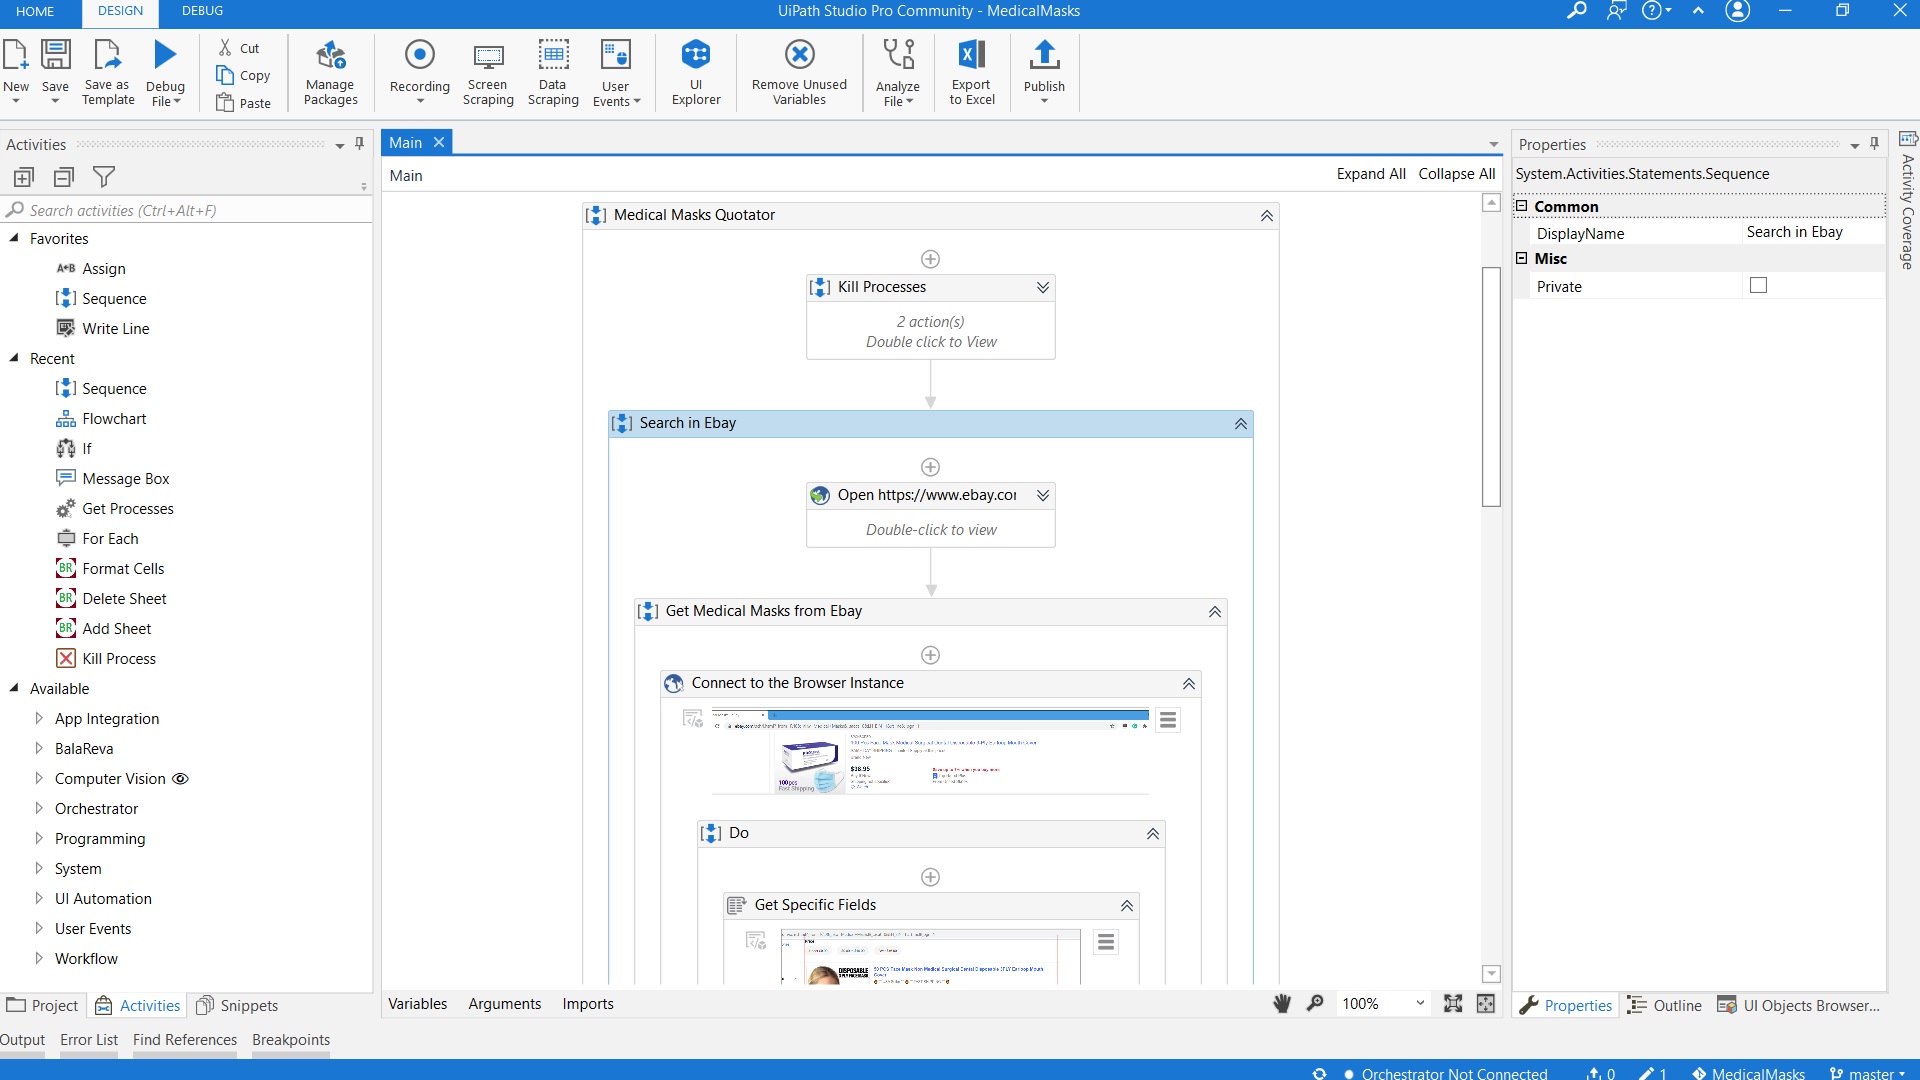Screen dimensions: 1920x1080
Task: Click the DisplayName value field
Action: point(1812,232)
